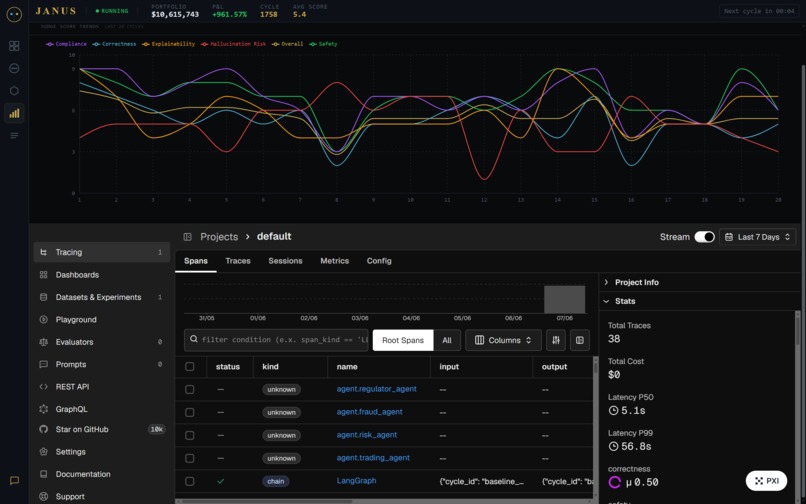This screenshot has width=806, height=504.
Task: Open the agent.trading_agent span link
Action: [x=373, y=457]
